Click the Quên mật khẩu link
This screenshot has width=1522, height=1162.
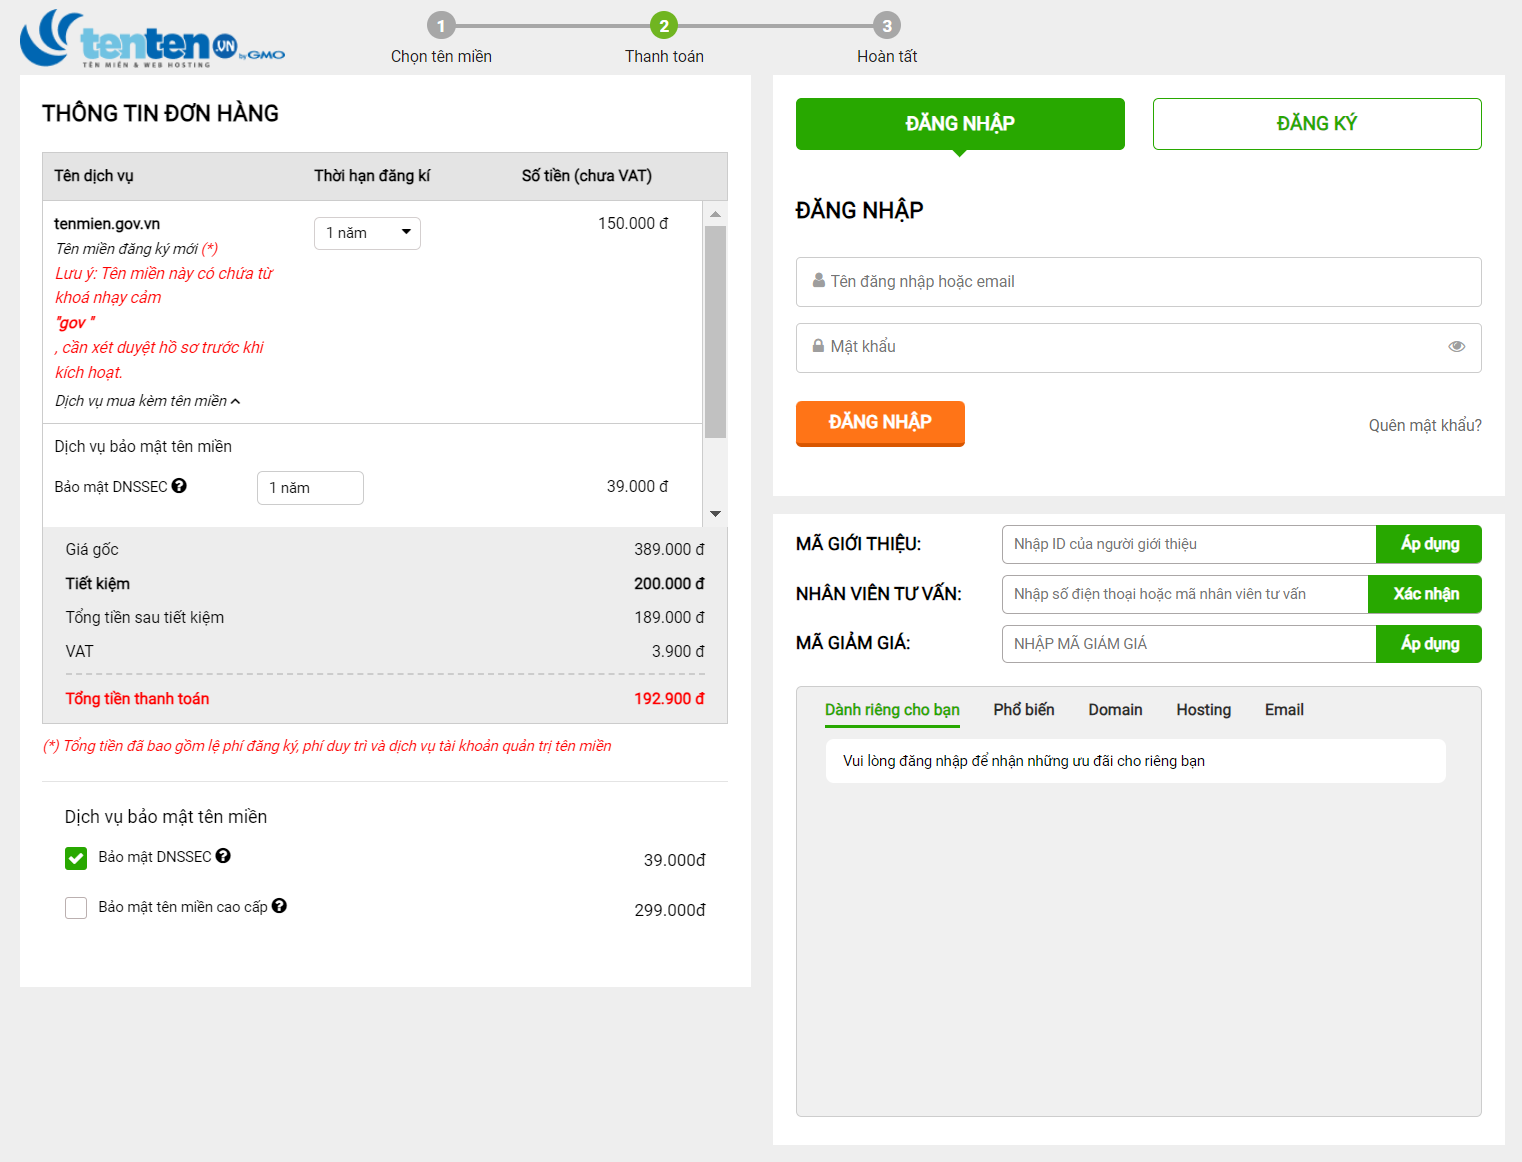(1425, 426)
